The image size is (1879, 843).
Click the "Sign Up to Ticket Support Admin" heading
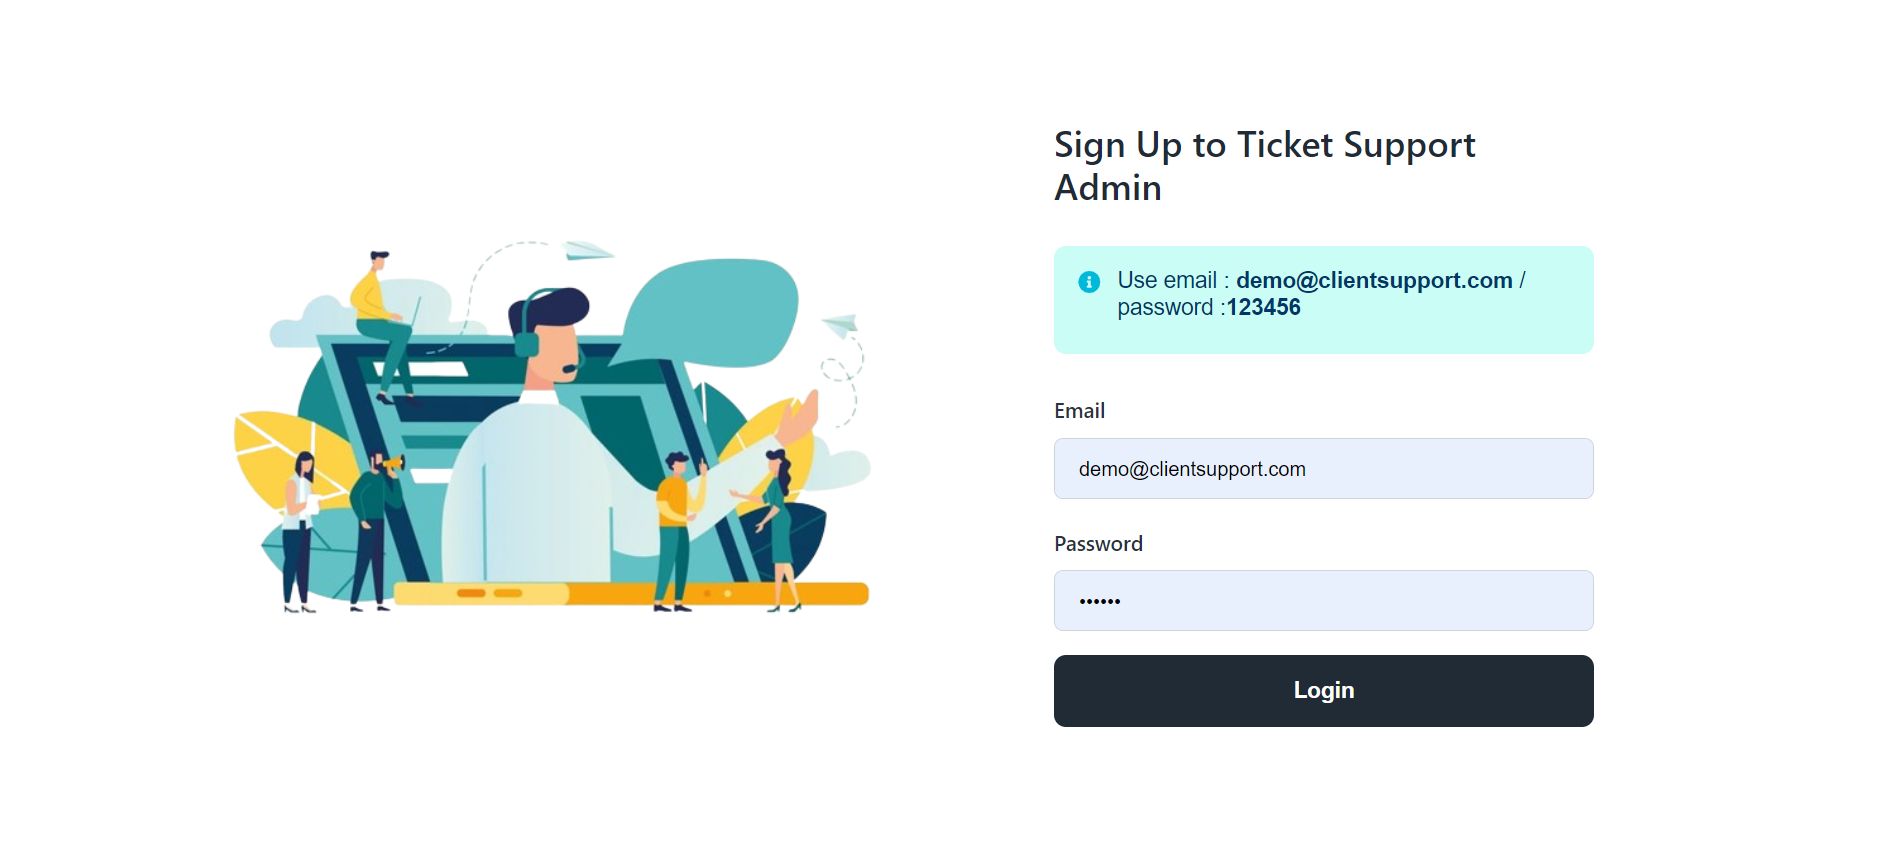click(1264, 166)
